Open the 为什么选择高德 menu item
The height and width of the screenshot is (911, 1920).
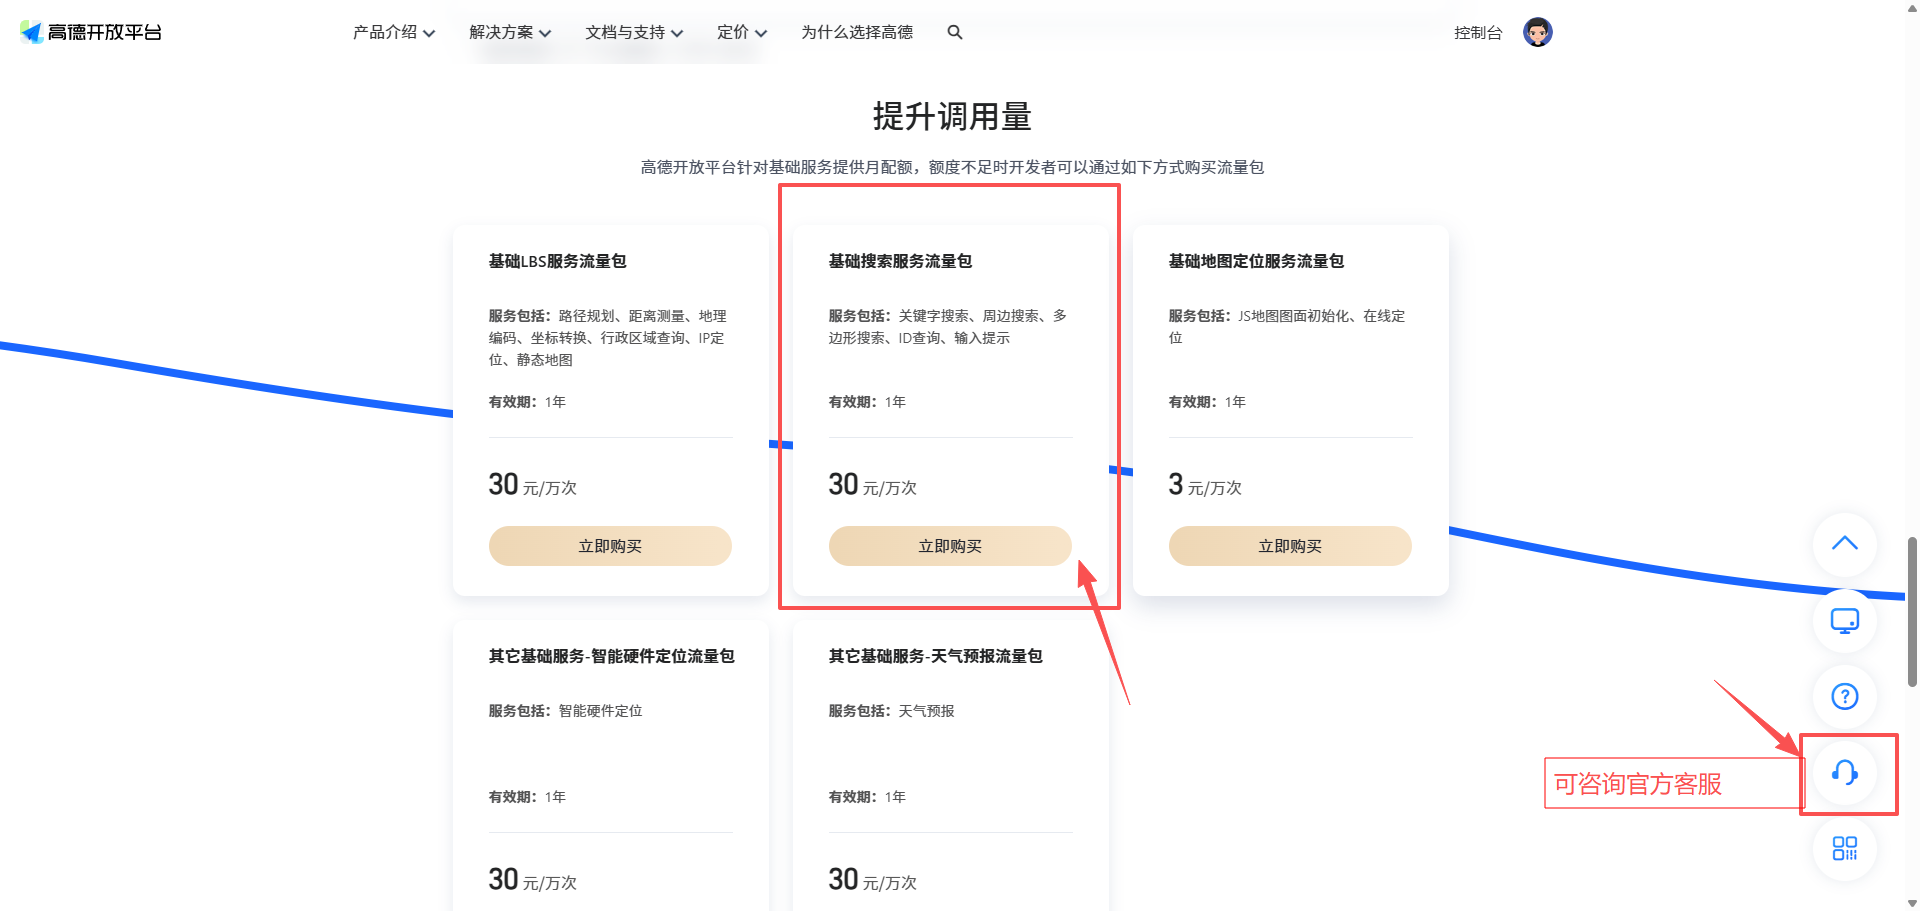point(857,32)
